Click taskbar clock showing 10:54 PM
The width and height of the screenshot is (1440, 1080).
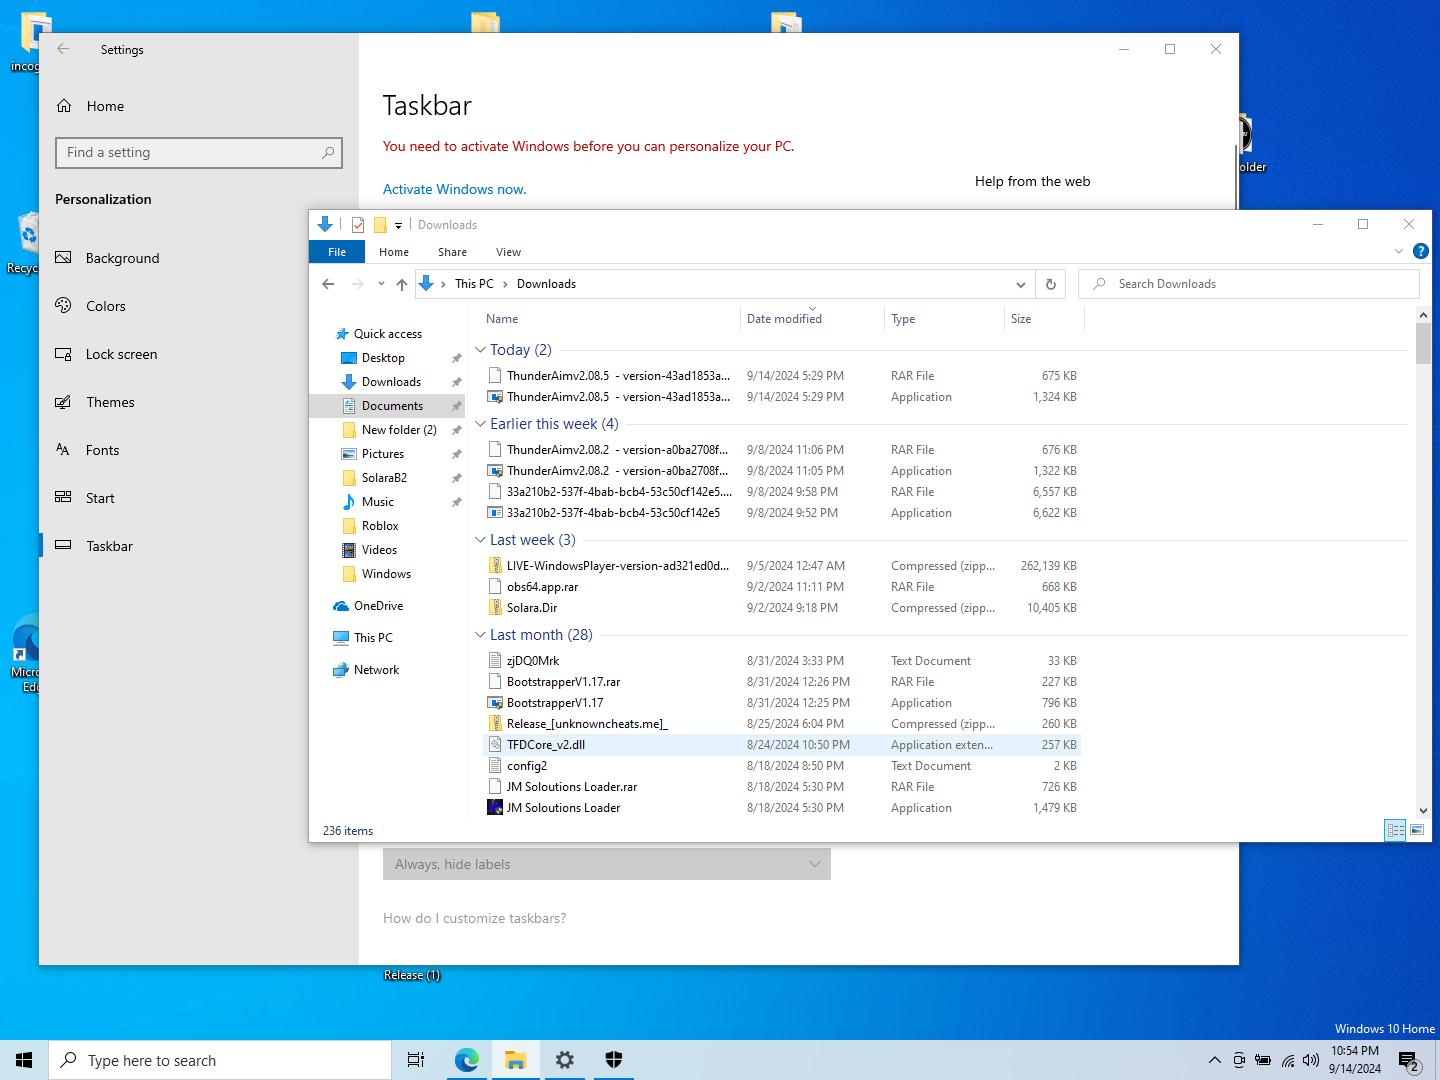coord(1355,1060)
